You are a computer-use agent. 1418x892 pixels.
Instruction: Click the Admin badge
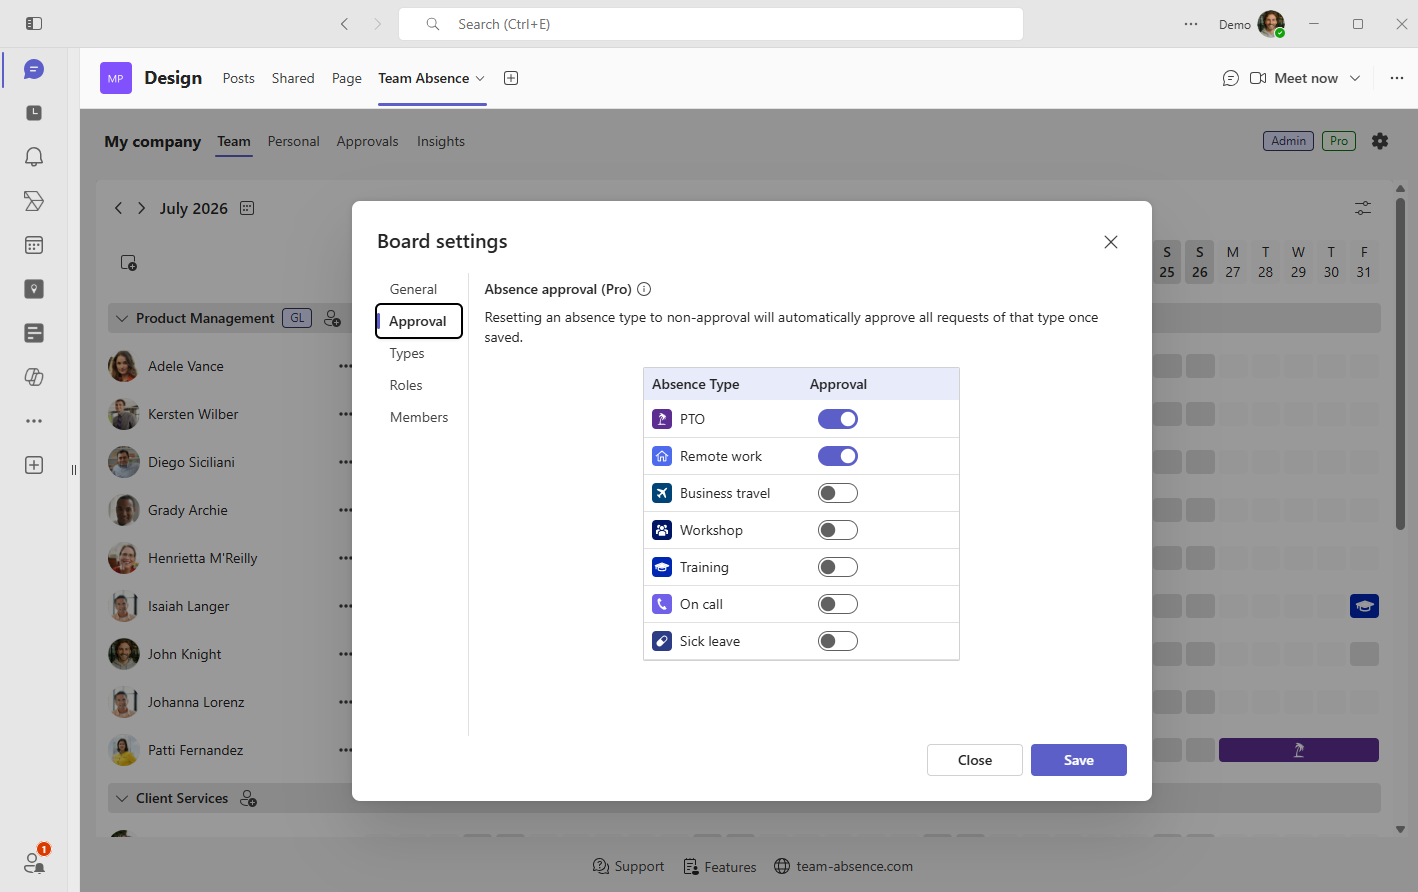tap(1288, 141)
